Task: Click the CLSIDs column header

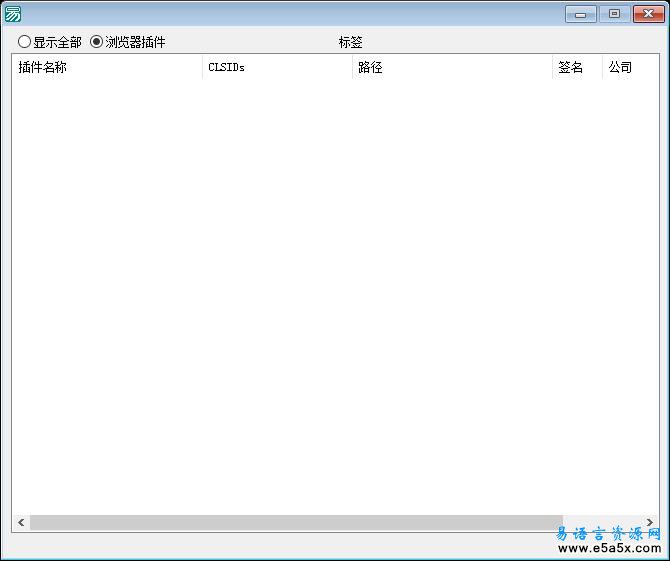Action: click(277, 67)
